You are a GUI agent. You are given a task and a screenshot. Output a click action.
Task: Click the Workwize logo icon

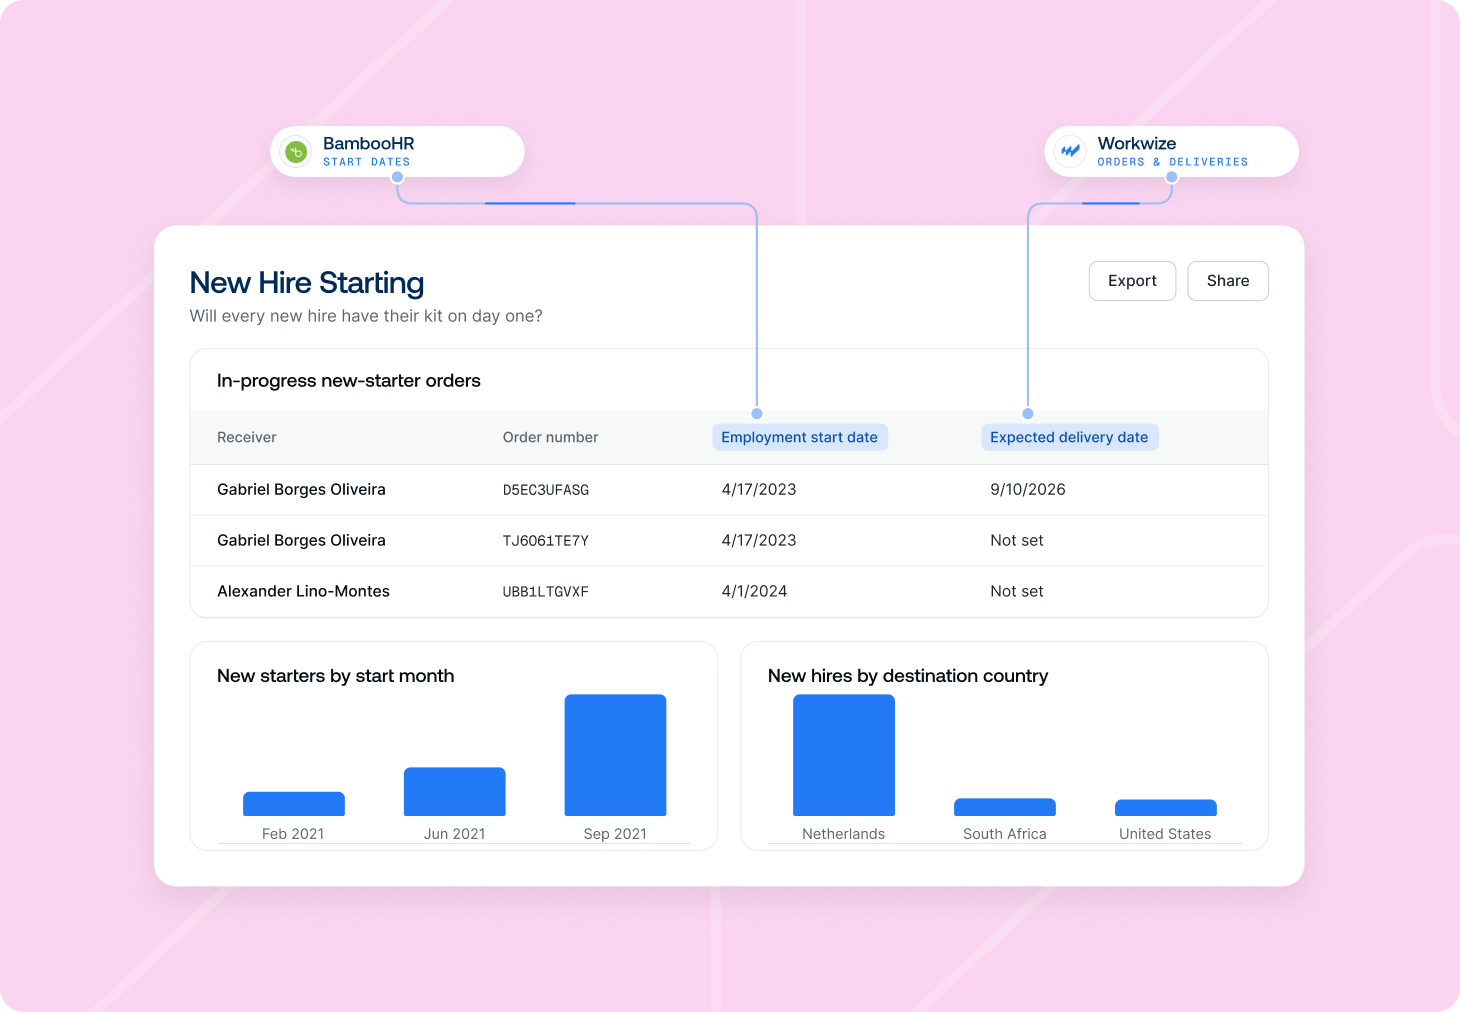(x=1070, y=152)
